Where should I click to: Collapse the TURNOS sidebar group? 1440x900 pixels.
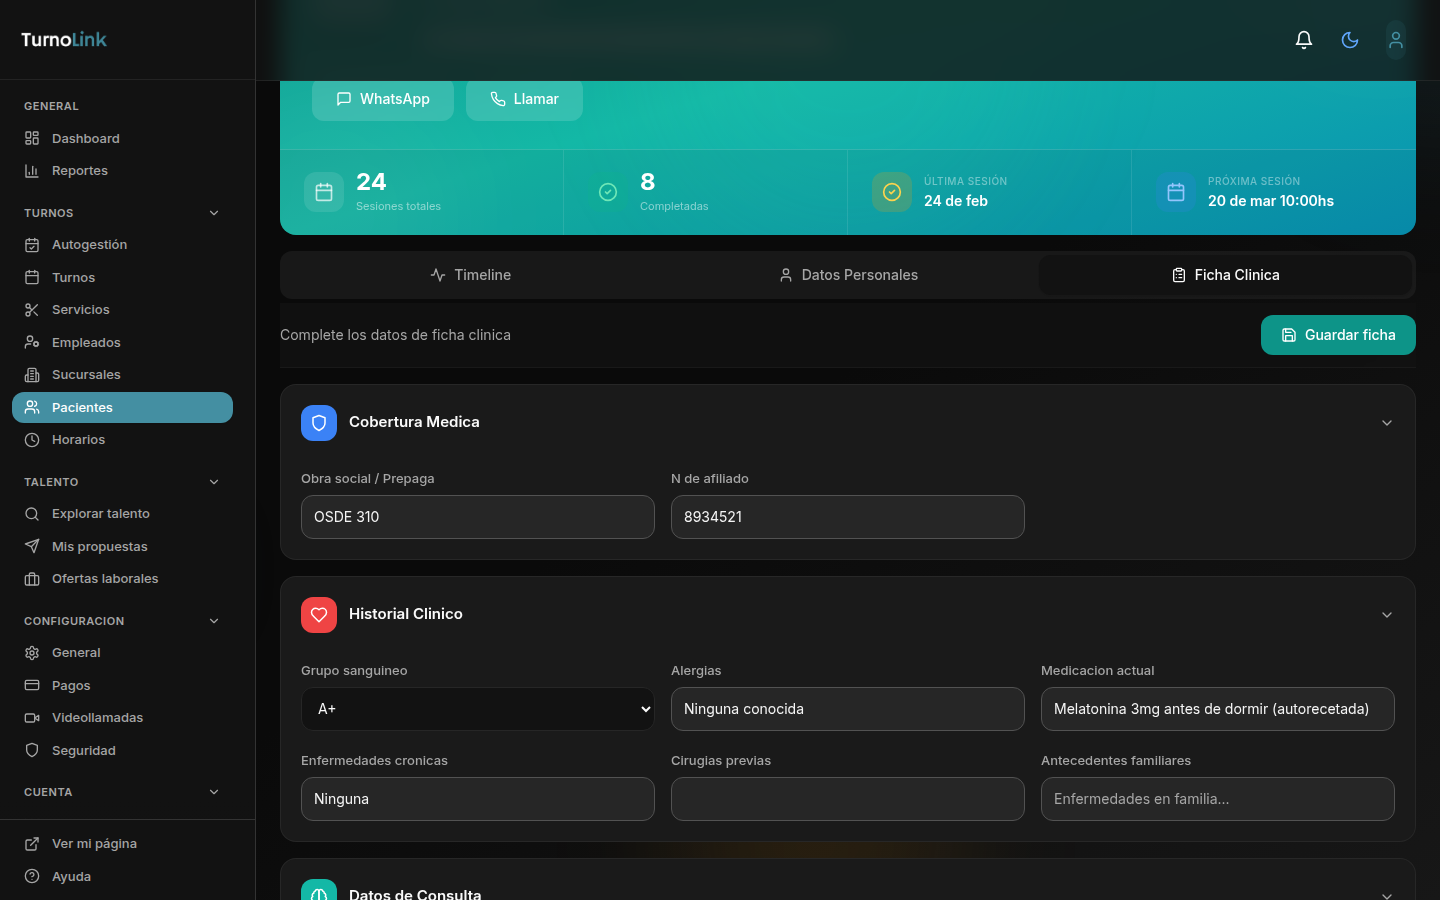pyautogui.click(x=213, y=213)
